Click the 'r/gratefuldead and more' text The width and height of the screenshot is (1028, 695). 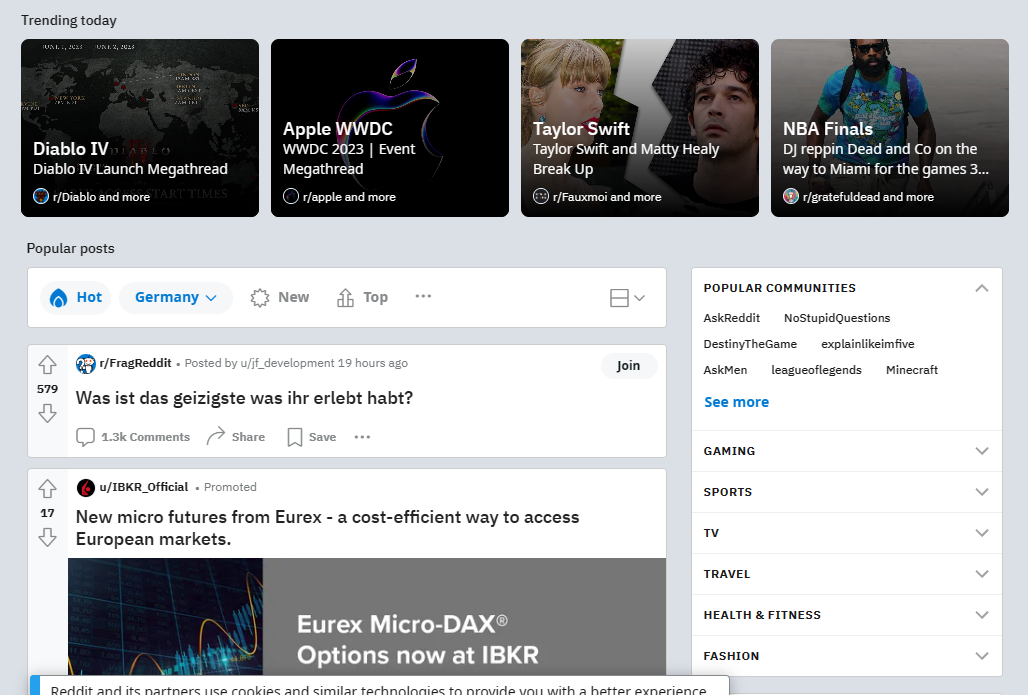click(x=868, y=197)
